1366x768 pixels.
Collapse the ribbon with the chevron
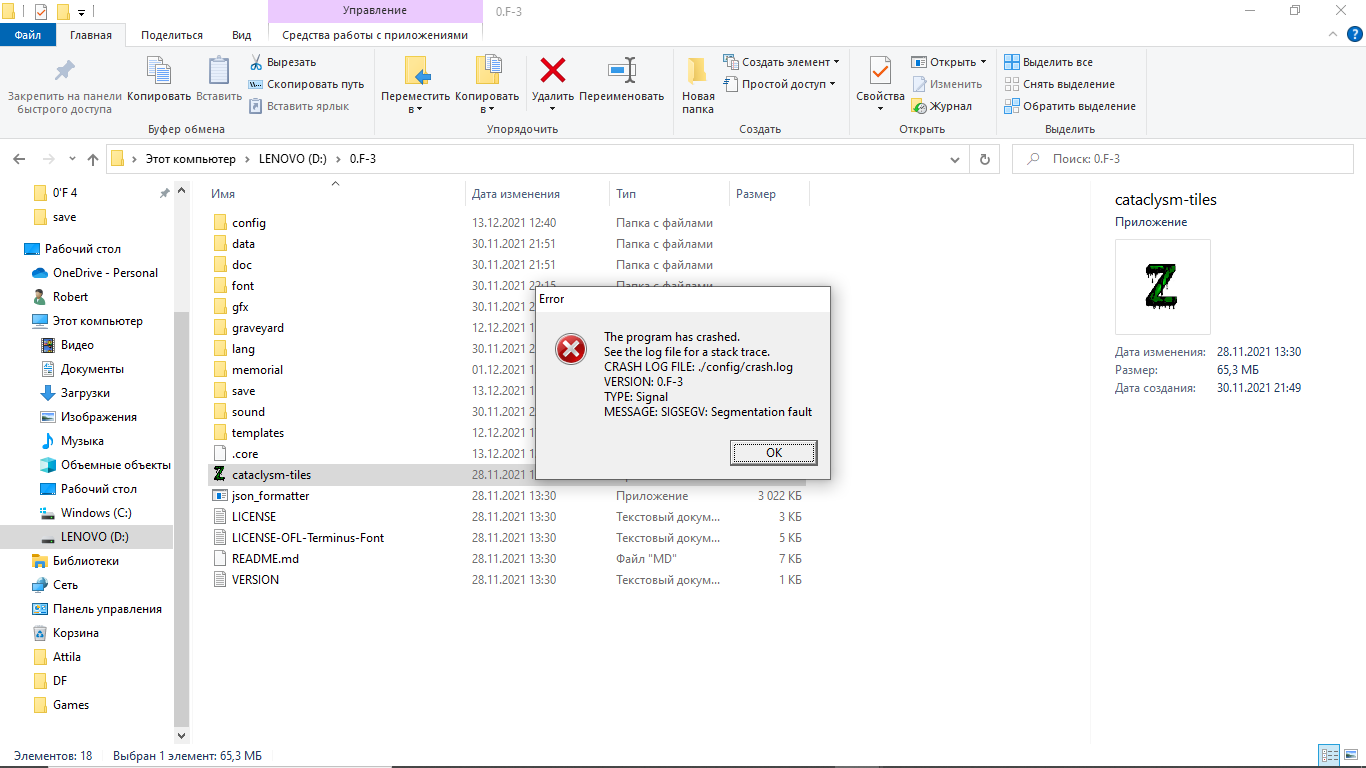point(1331,34)
